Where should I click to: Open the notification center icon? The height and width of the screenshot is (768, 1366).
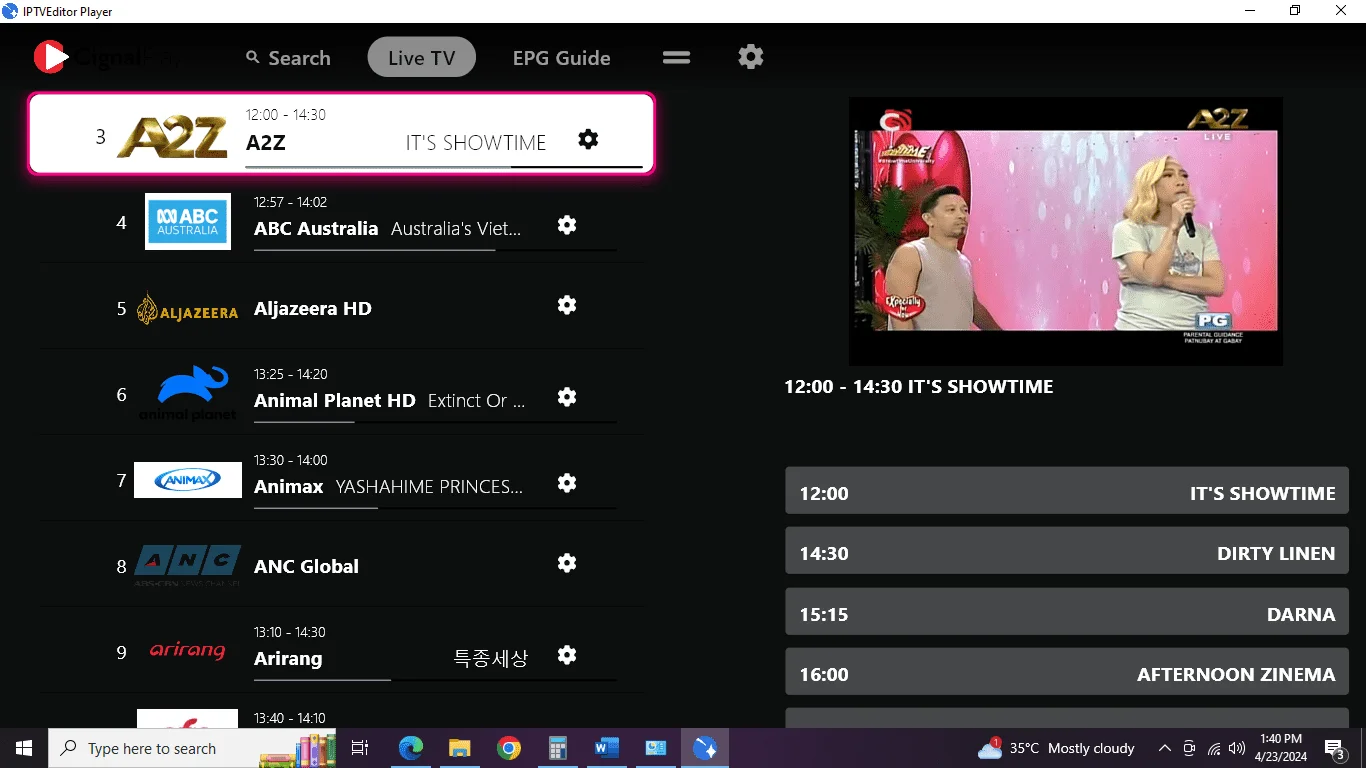tap(1334, 748)
